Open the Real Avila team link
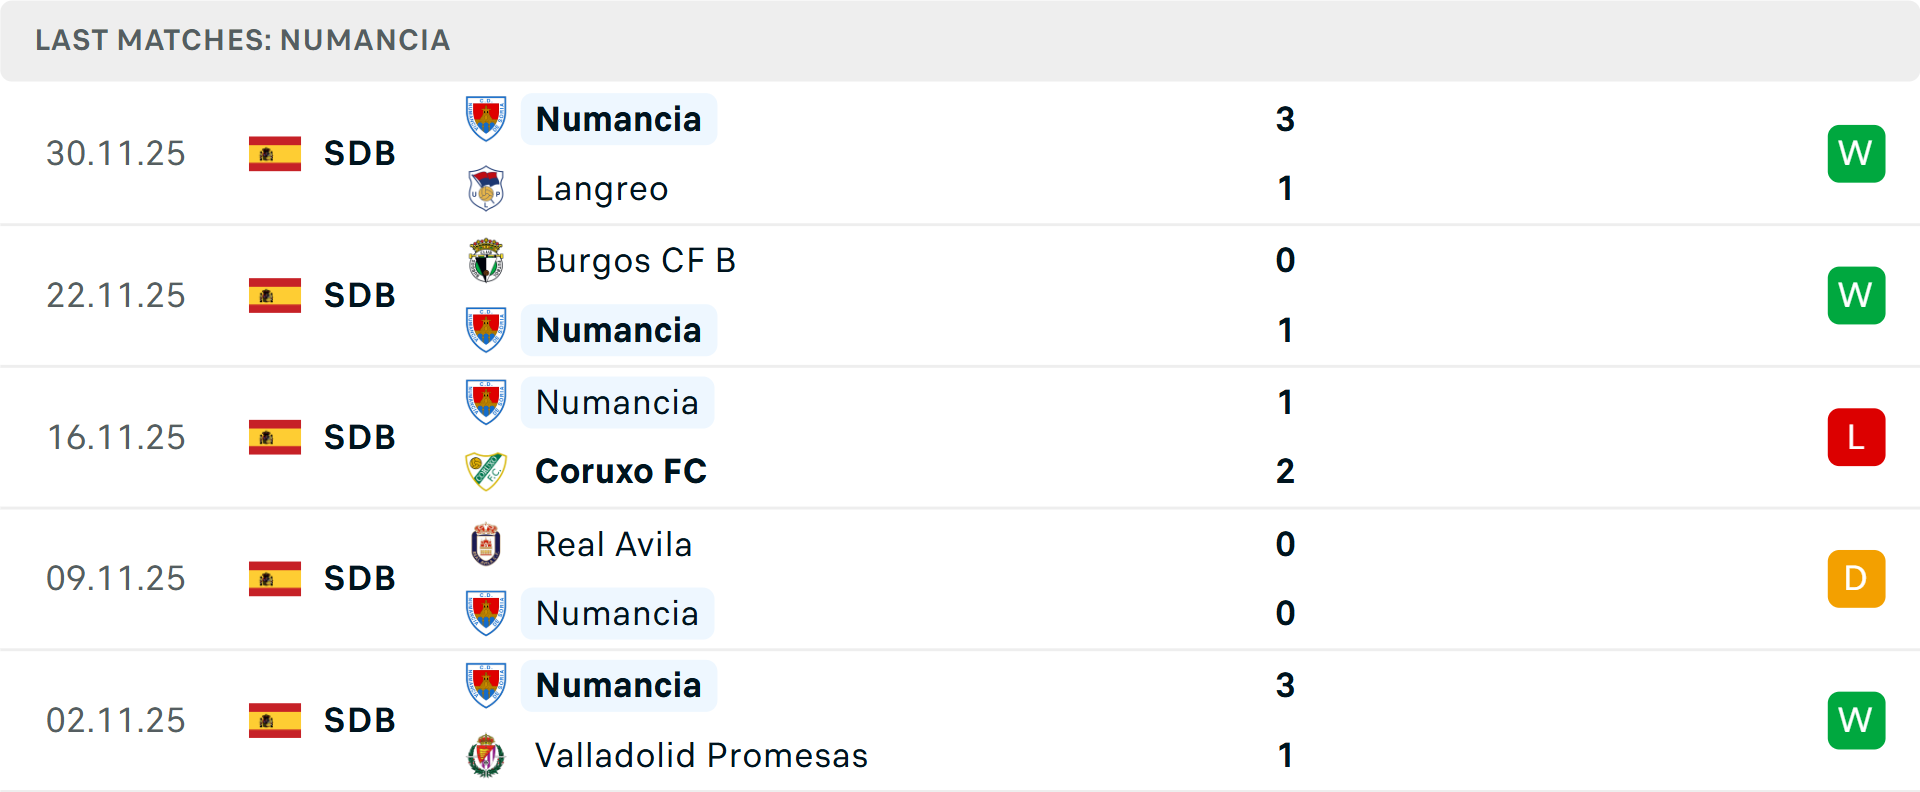Image resolution: width=1920 pixels, height=792 pixels. [x=613, y=544]
